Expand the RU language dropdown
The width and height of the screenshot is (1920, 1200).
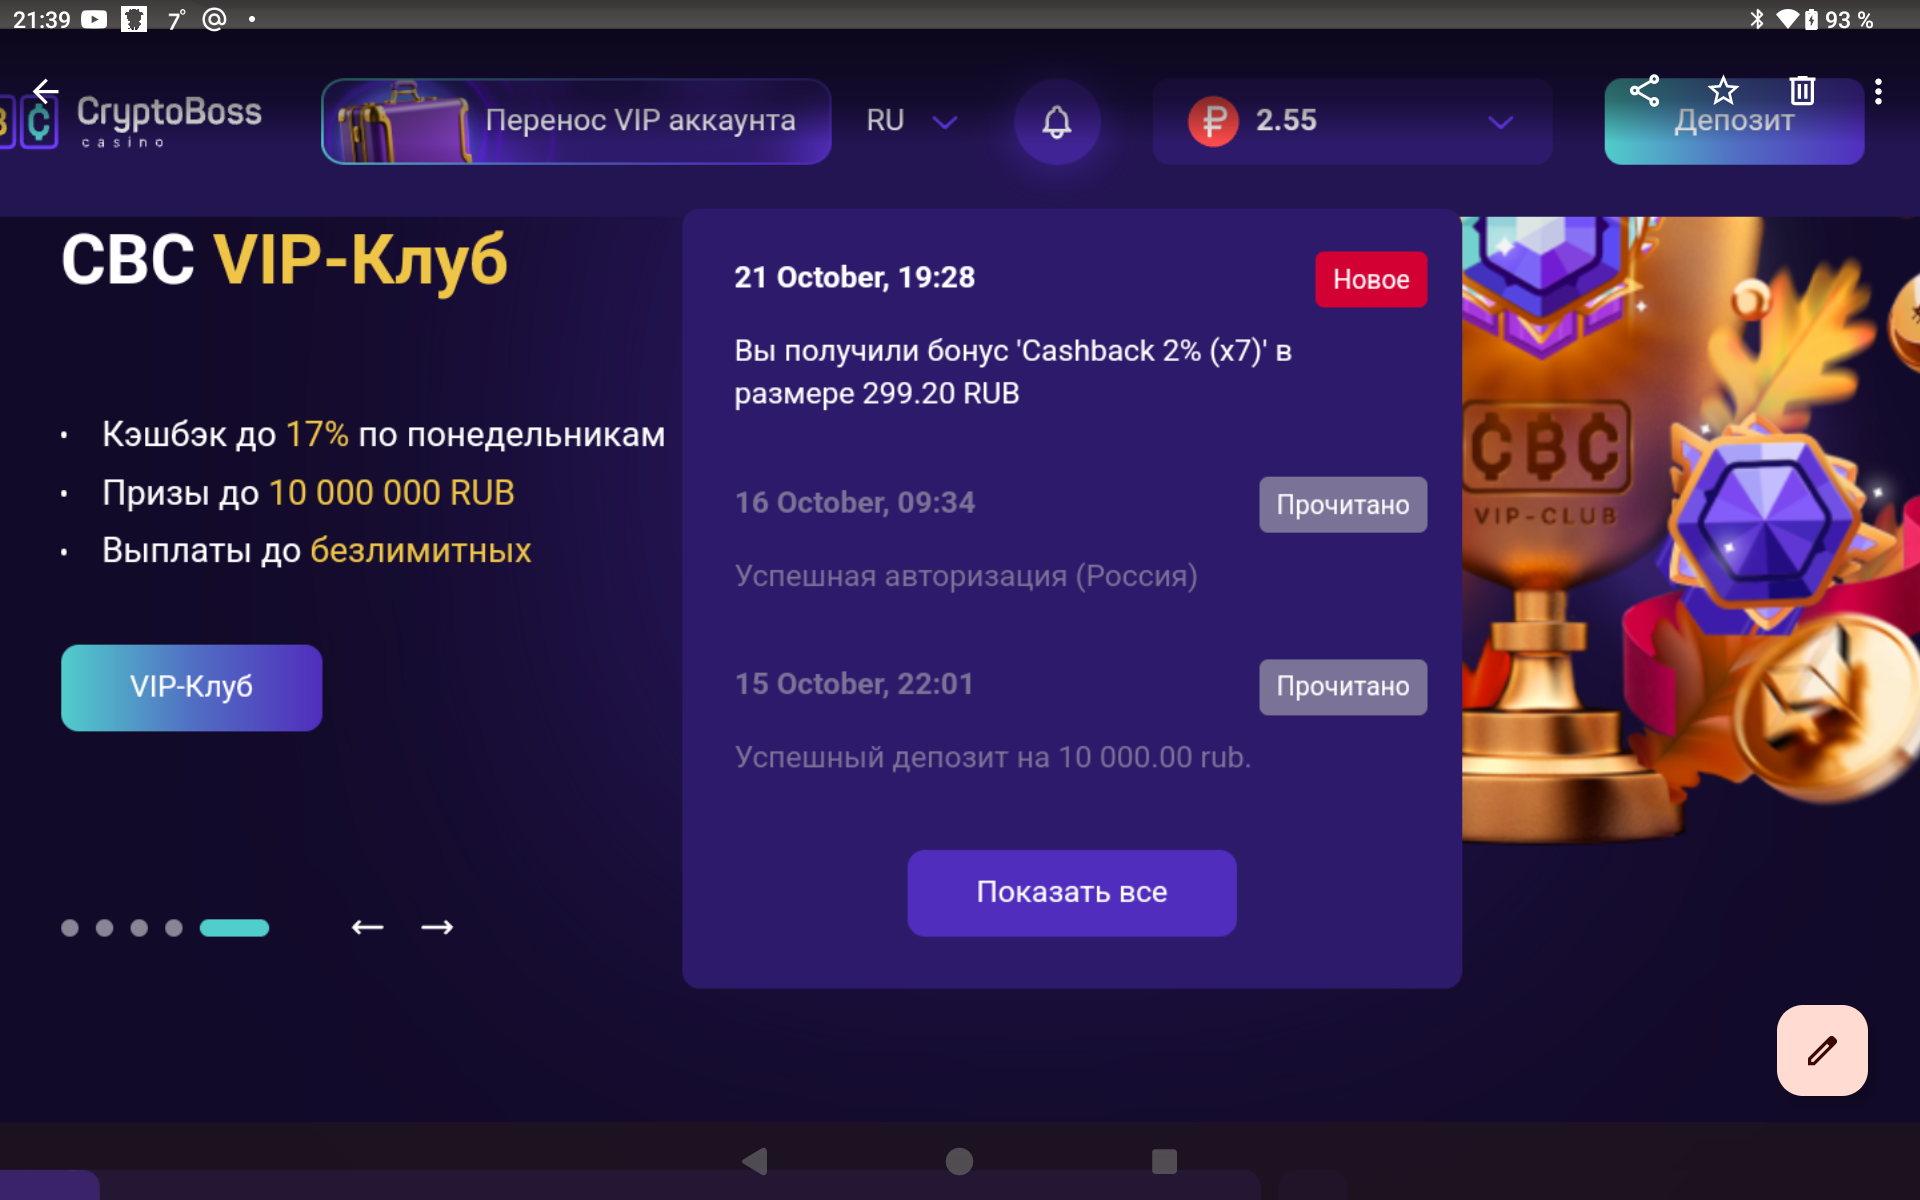[x=911, y=121]
